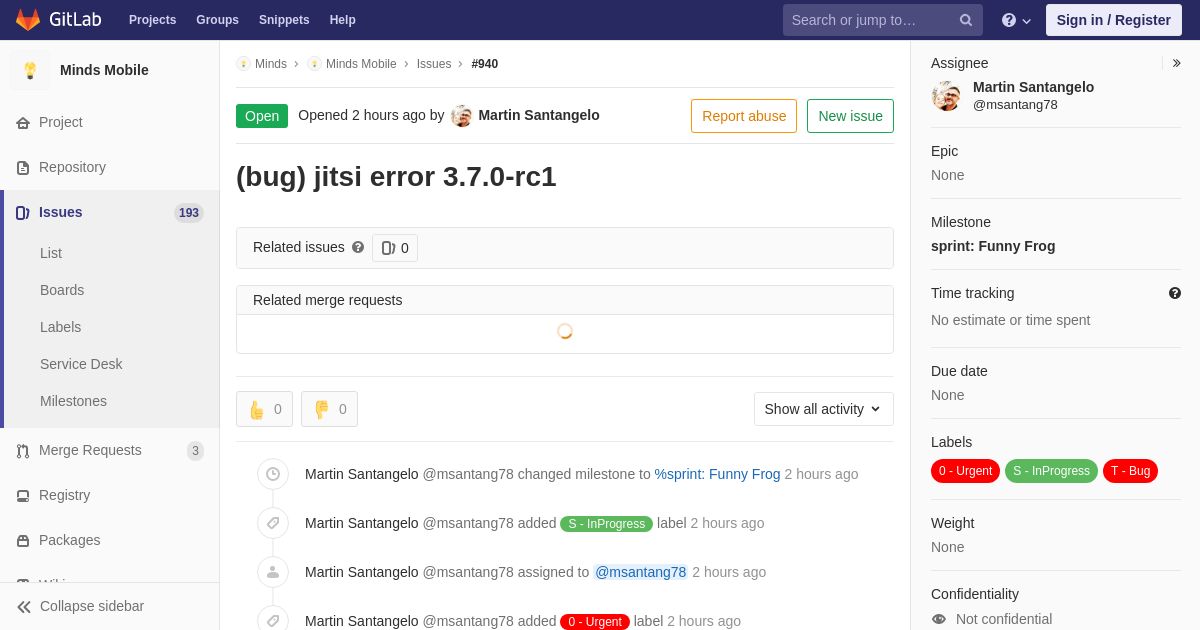The width and height of the screenshot is (1200, 630).
Task: Click the search magnifier icon
Action: pyautogui.click(x=966, y=20)
